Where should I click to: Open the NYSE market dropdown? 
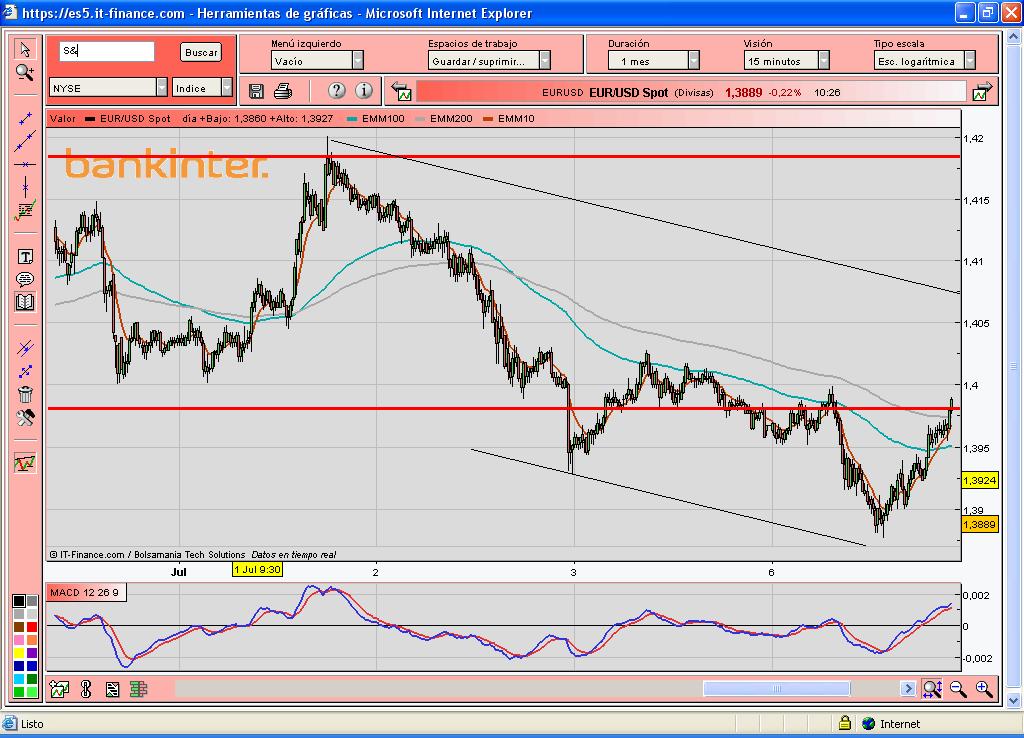click(108, 88)
